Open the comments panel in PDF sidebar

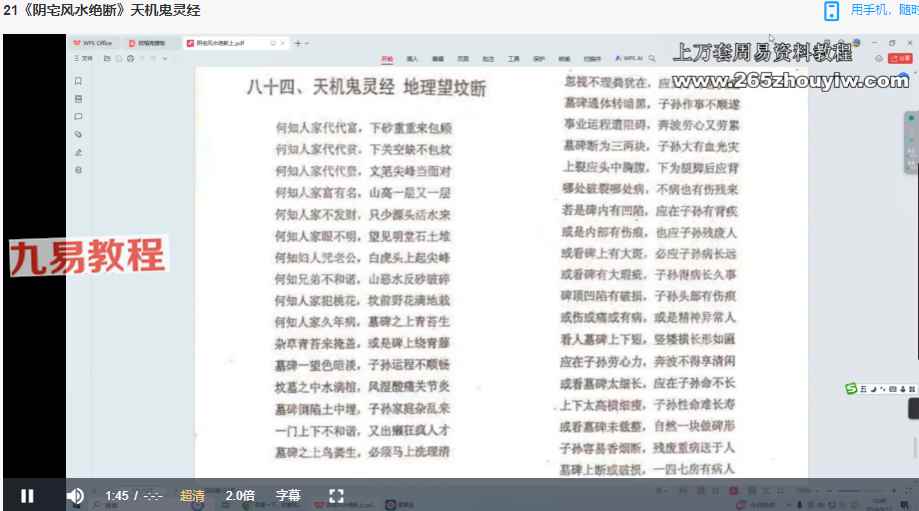(x=79, y=117)
